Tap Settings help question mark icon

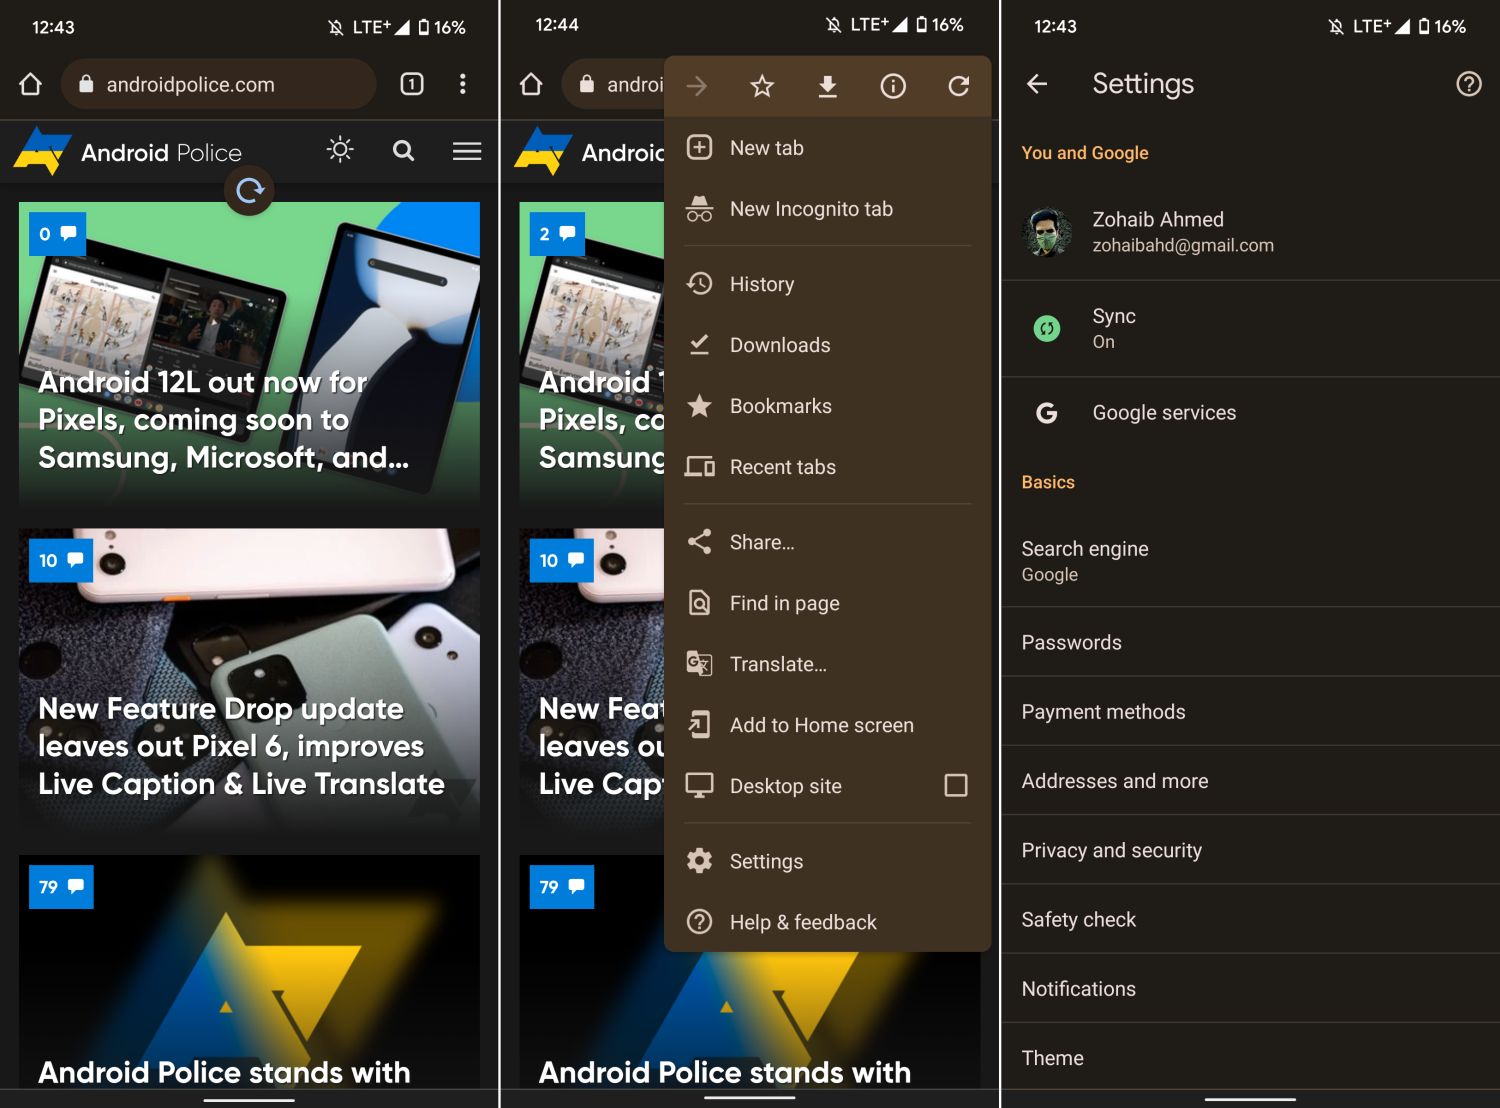[x=1468, y=84]
